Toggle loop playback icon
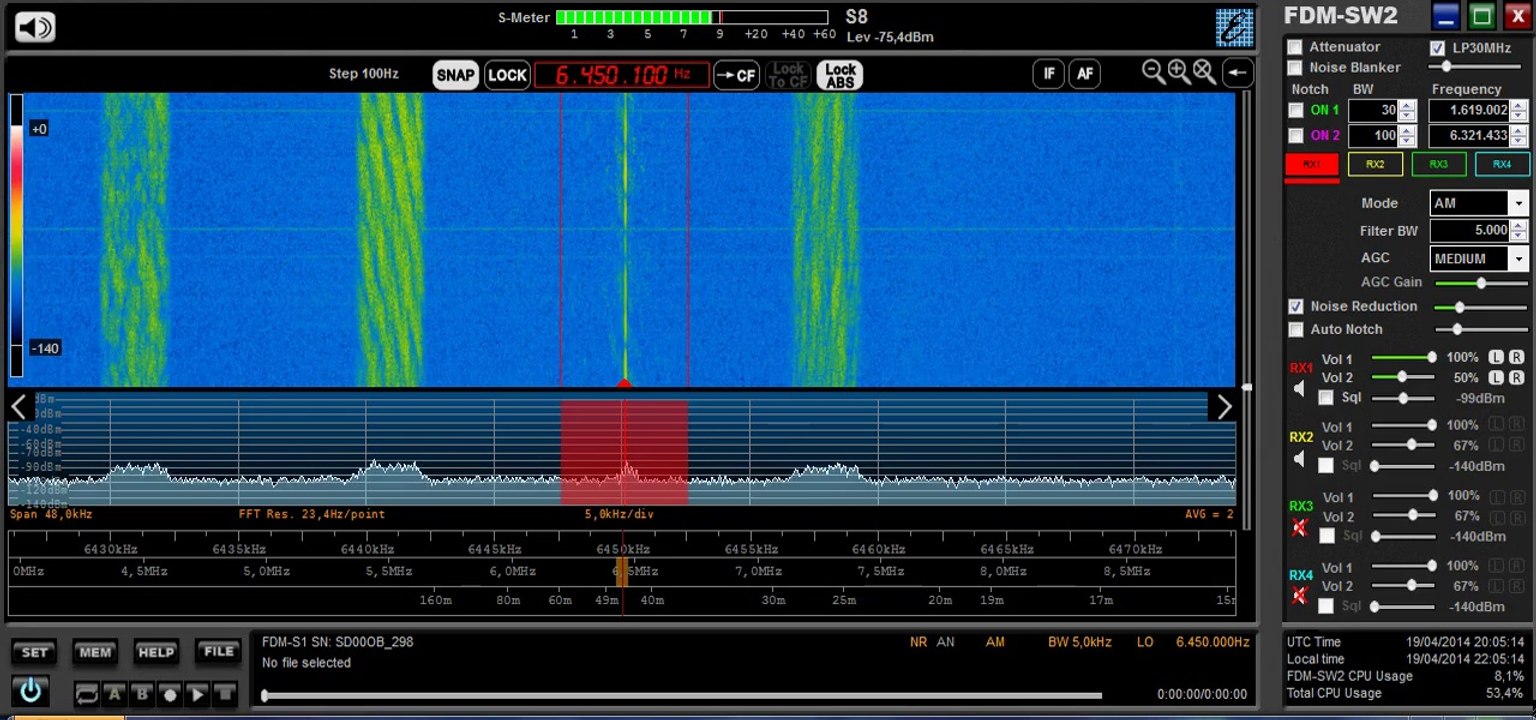 (88, 693)
